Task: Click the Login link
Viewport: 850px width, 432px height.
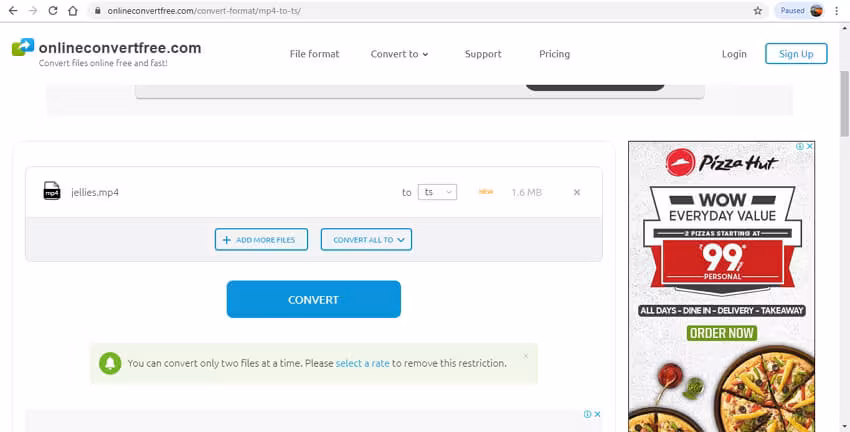Action: tap(734, 54)
